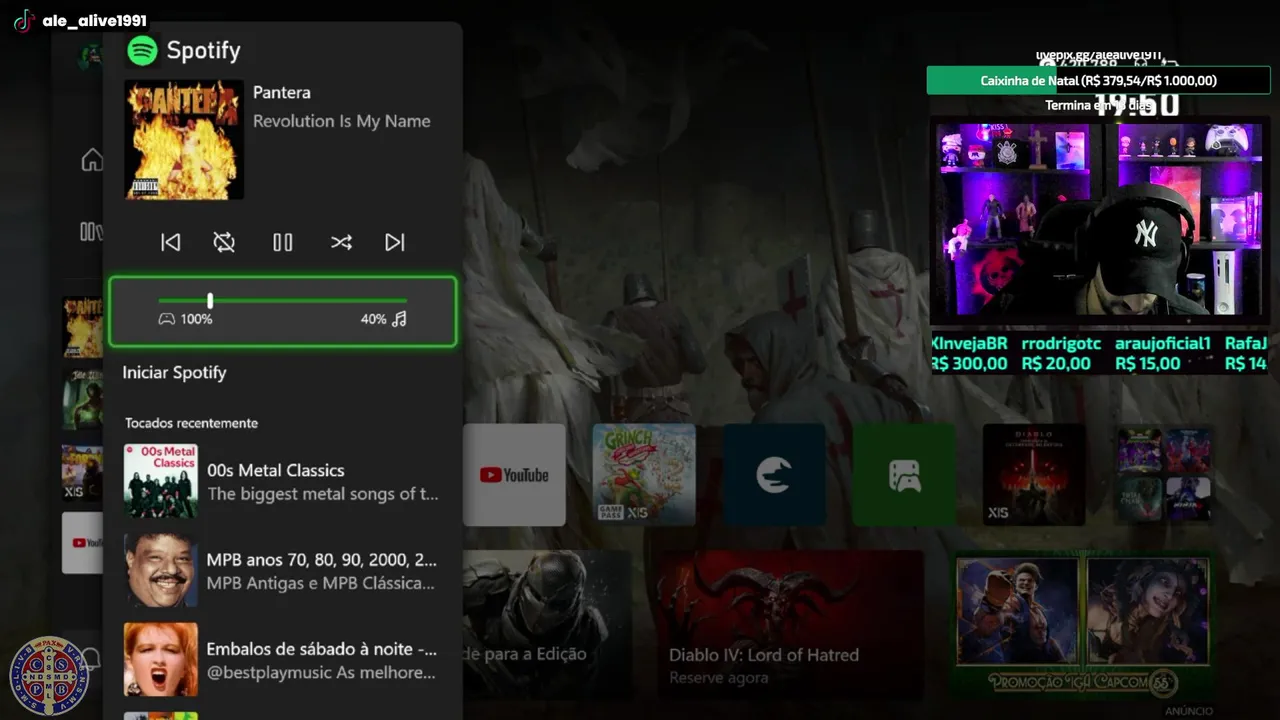
Task: Click the MPB playlist cover thumbnail
Action: tap(160, 570)
